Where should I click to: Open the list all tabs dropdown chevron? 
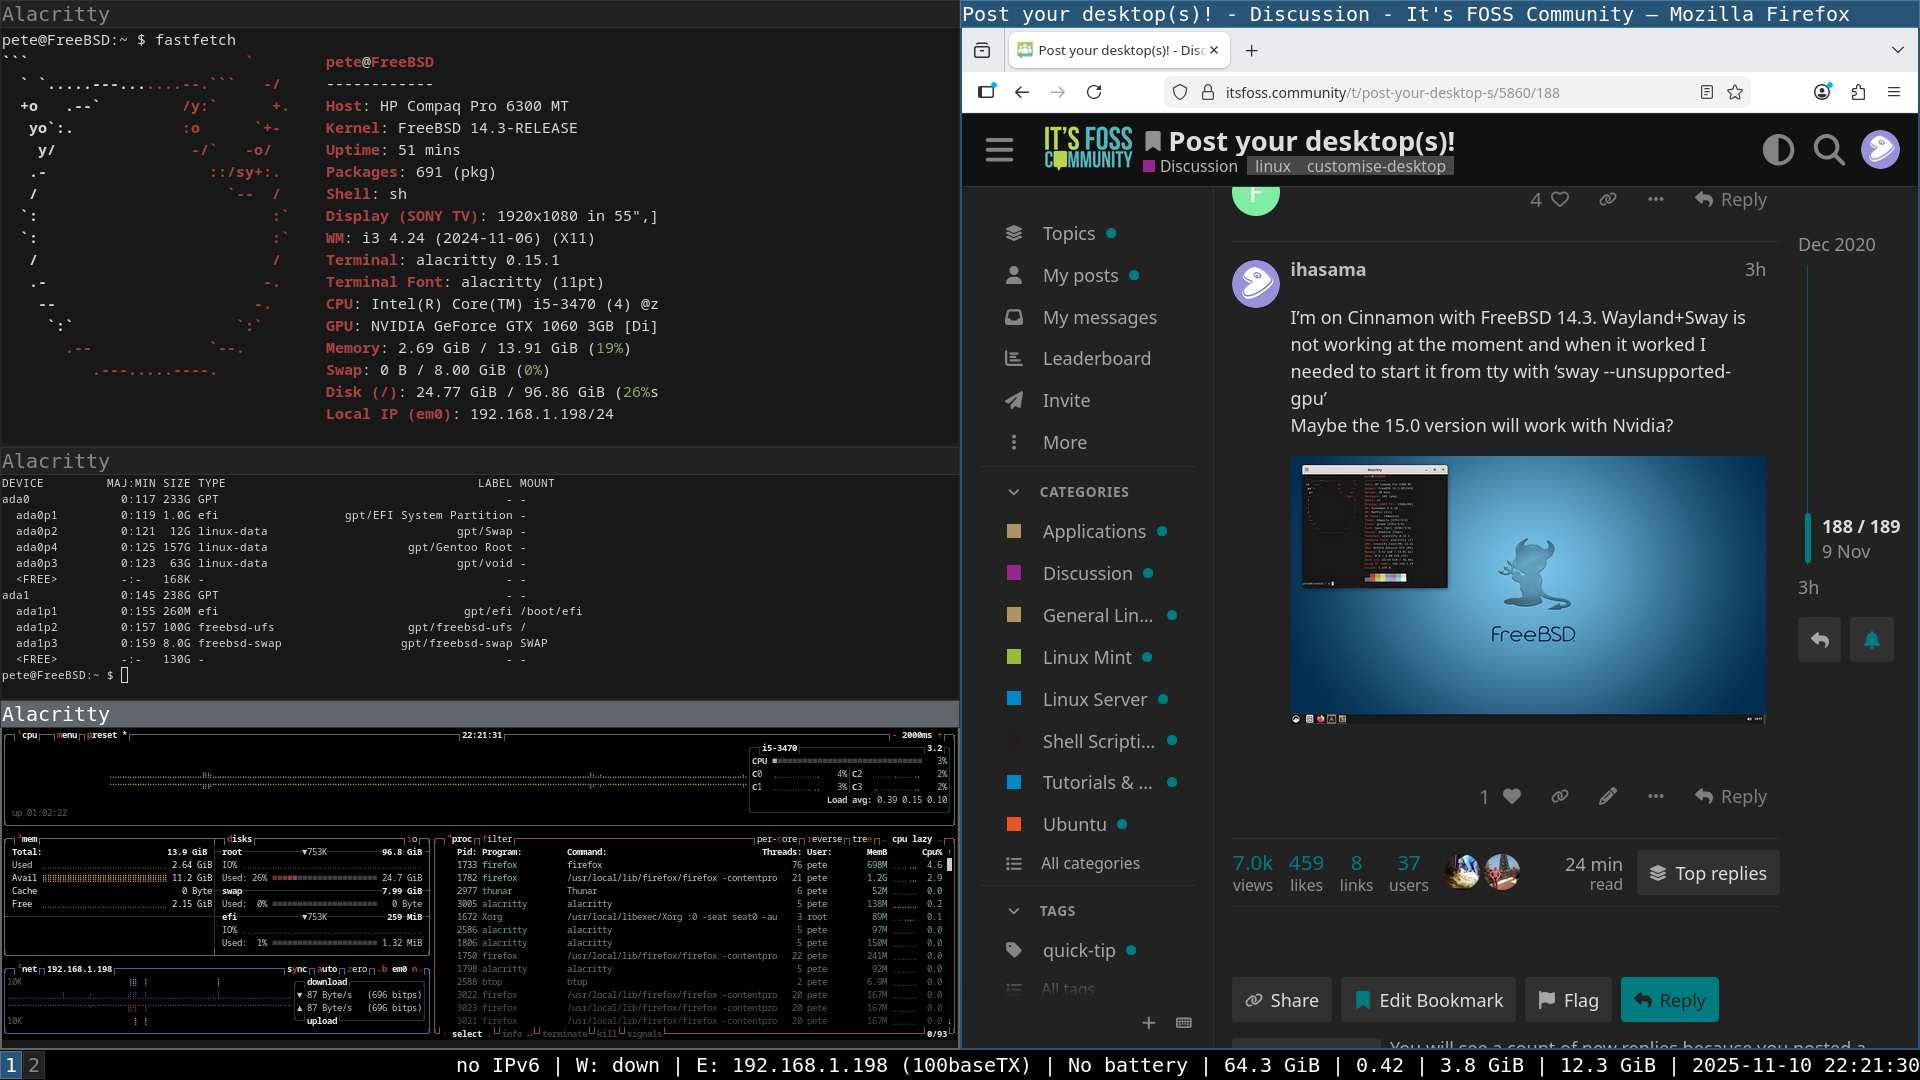[1897, 50]
